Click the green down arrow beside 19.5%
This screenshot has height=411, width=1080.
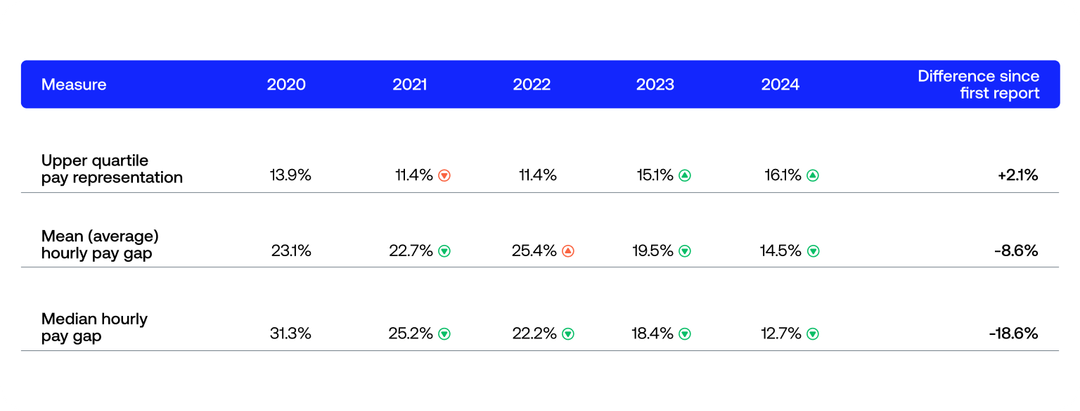point(685,251)
